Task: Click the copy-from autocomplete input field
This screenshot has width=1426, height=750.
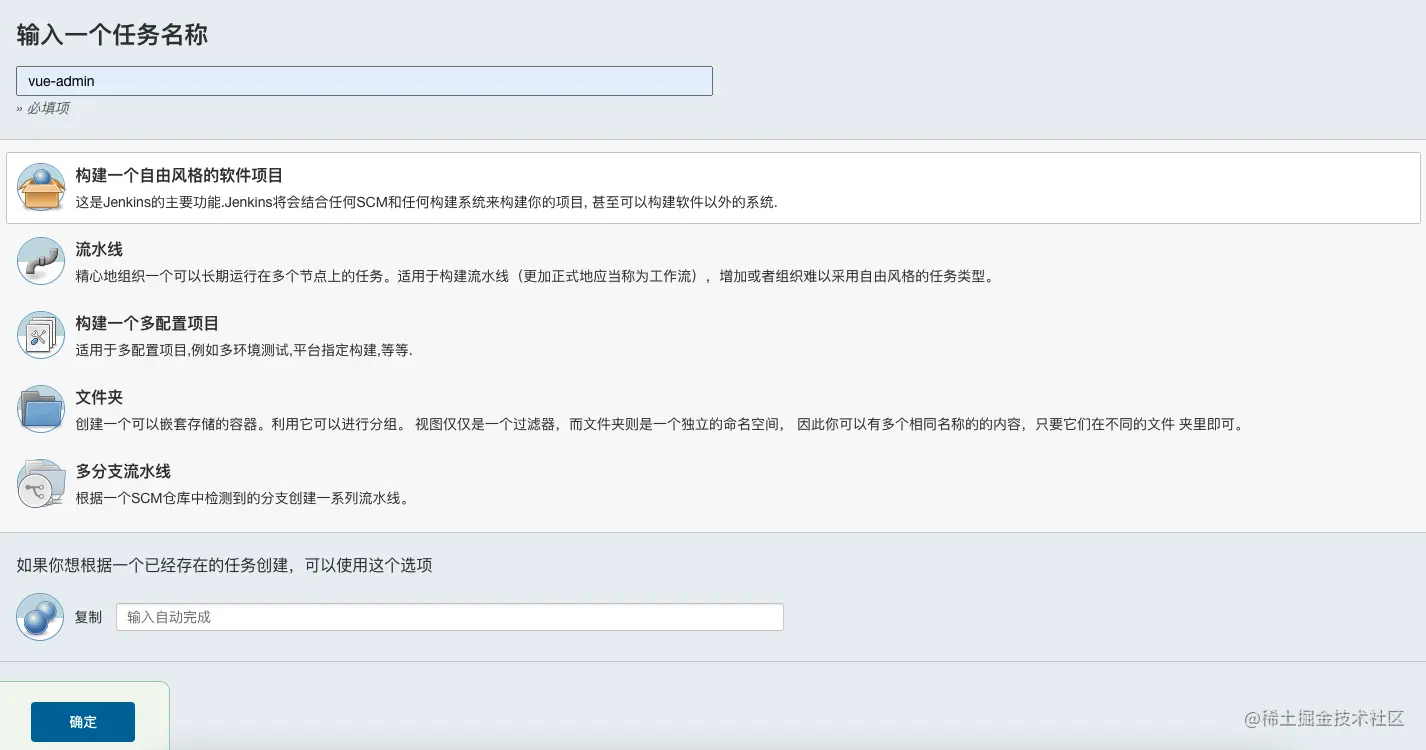Action: pyautogui.click(x=450, y=617)
